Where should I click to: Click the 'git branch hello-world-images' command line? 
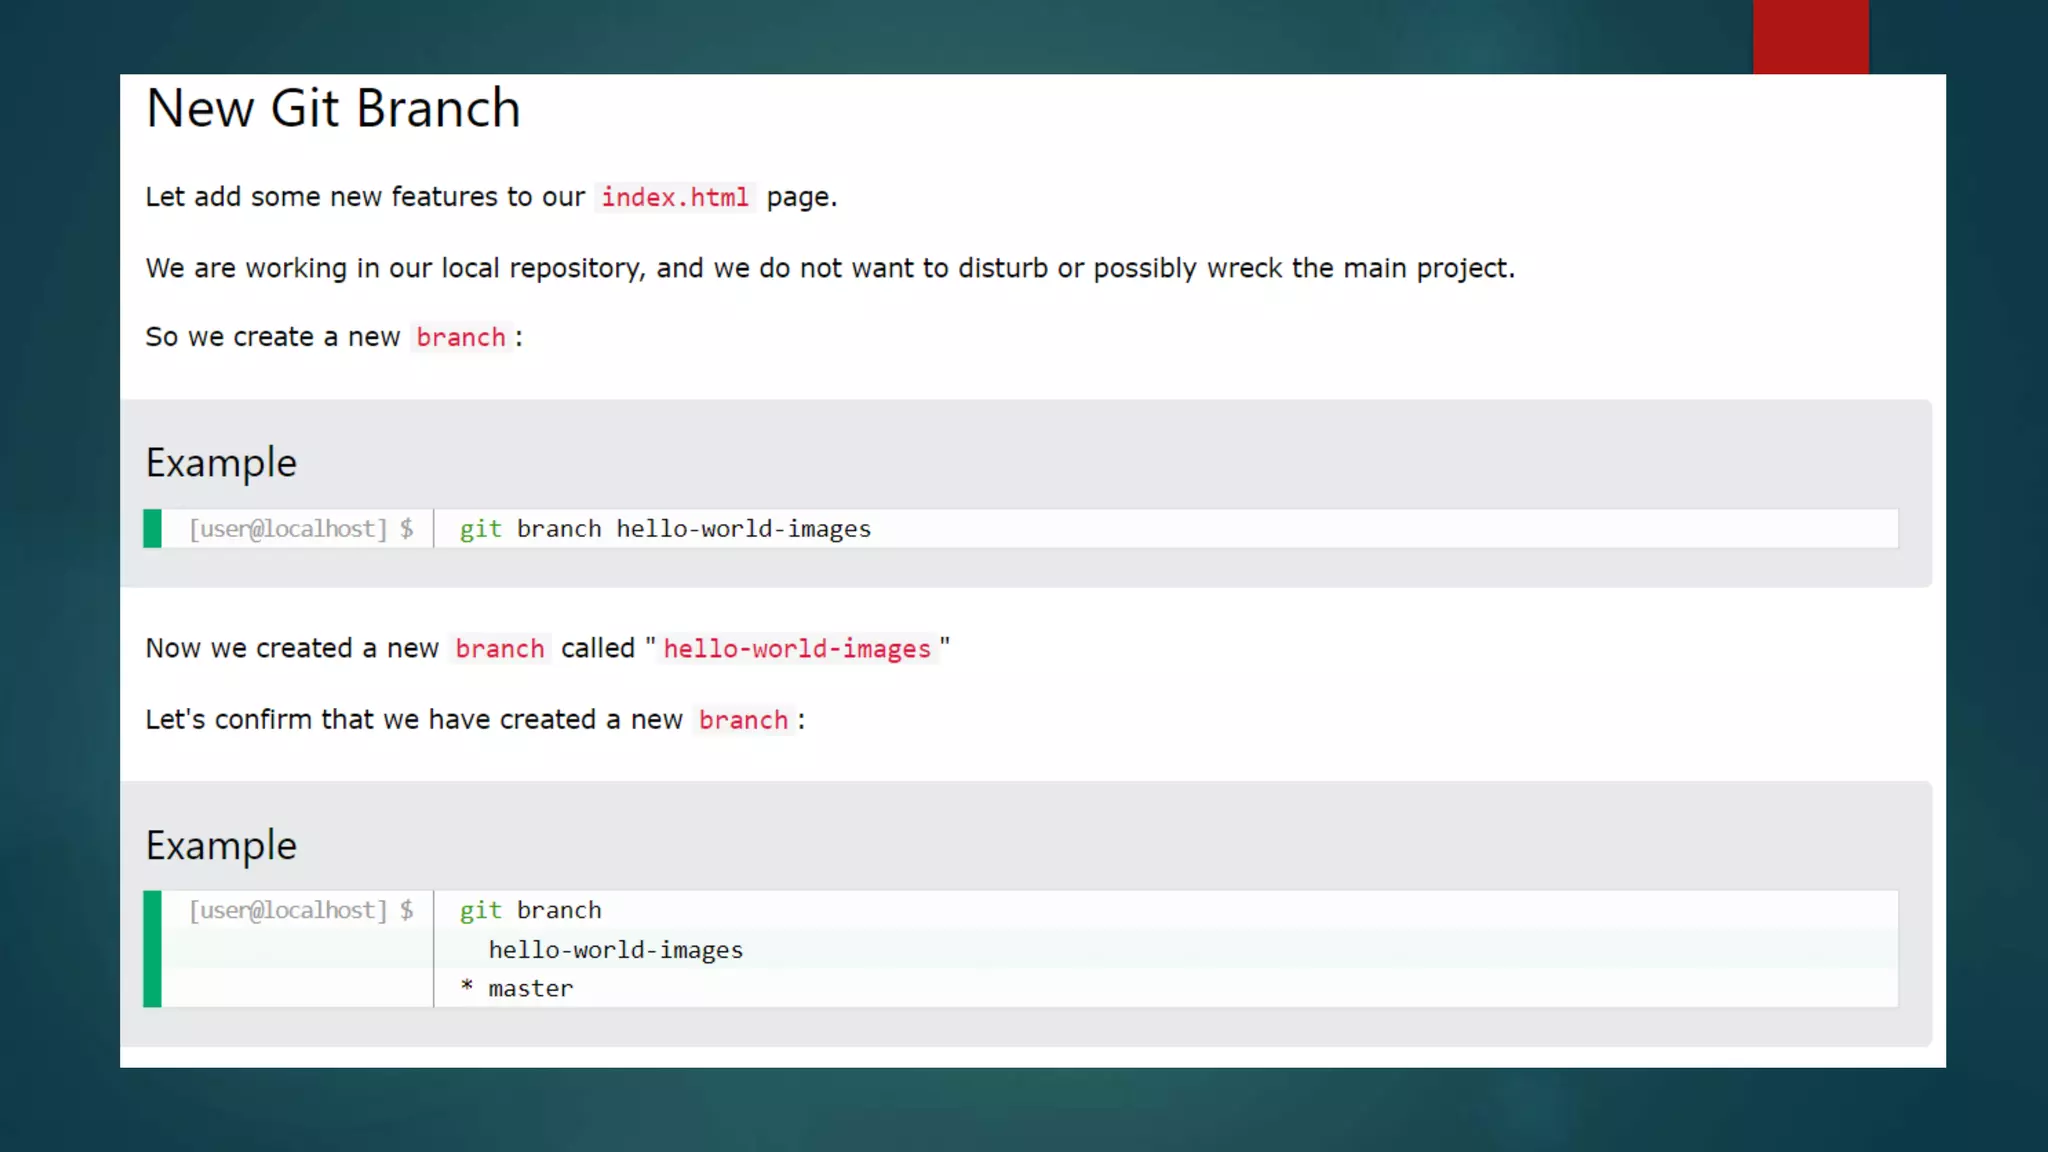pos(665,529)
